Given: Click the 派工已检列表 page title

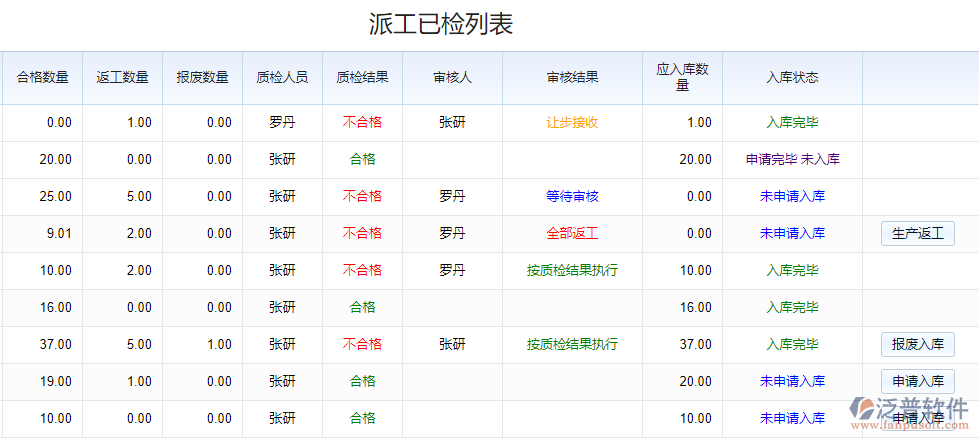Looking at the screenshot, I should click(x=441, y=24).
